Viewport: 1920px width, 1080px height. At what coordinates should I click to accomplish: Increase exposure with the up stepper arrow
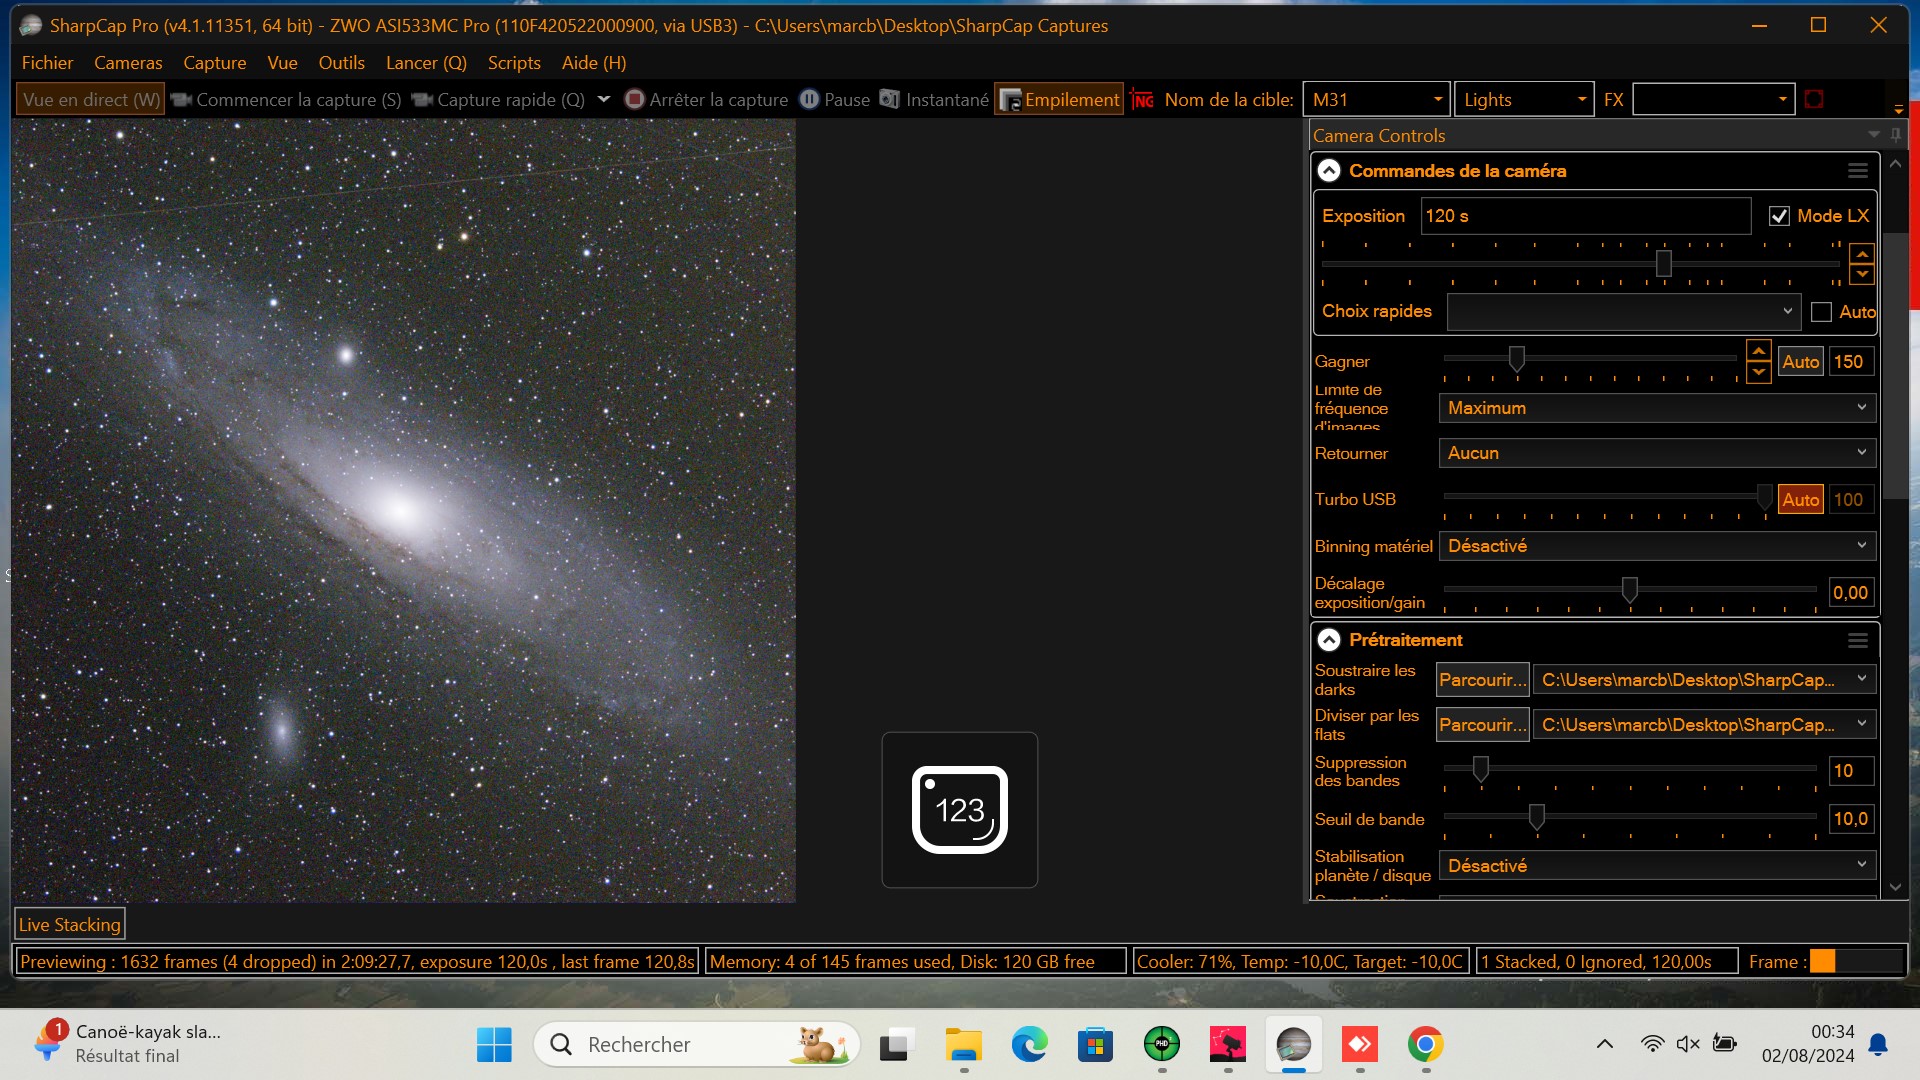(x=1862, y=254)
